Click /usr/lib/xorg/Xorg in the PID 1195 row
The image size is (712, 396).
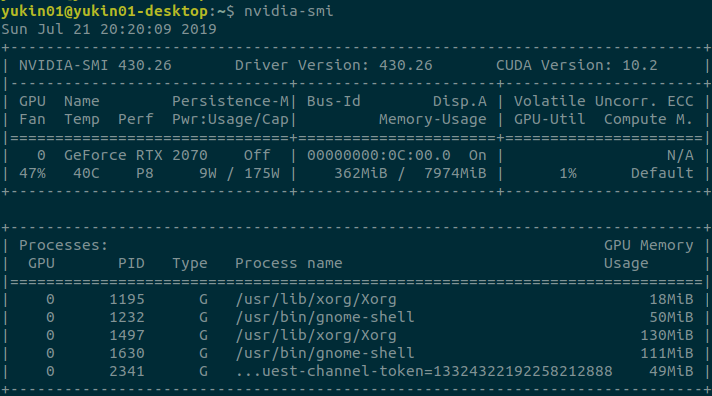[x=316, y=299]
